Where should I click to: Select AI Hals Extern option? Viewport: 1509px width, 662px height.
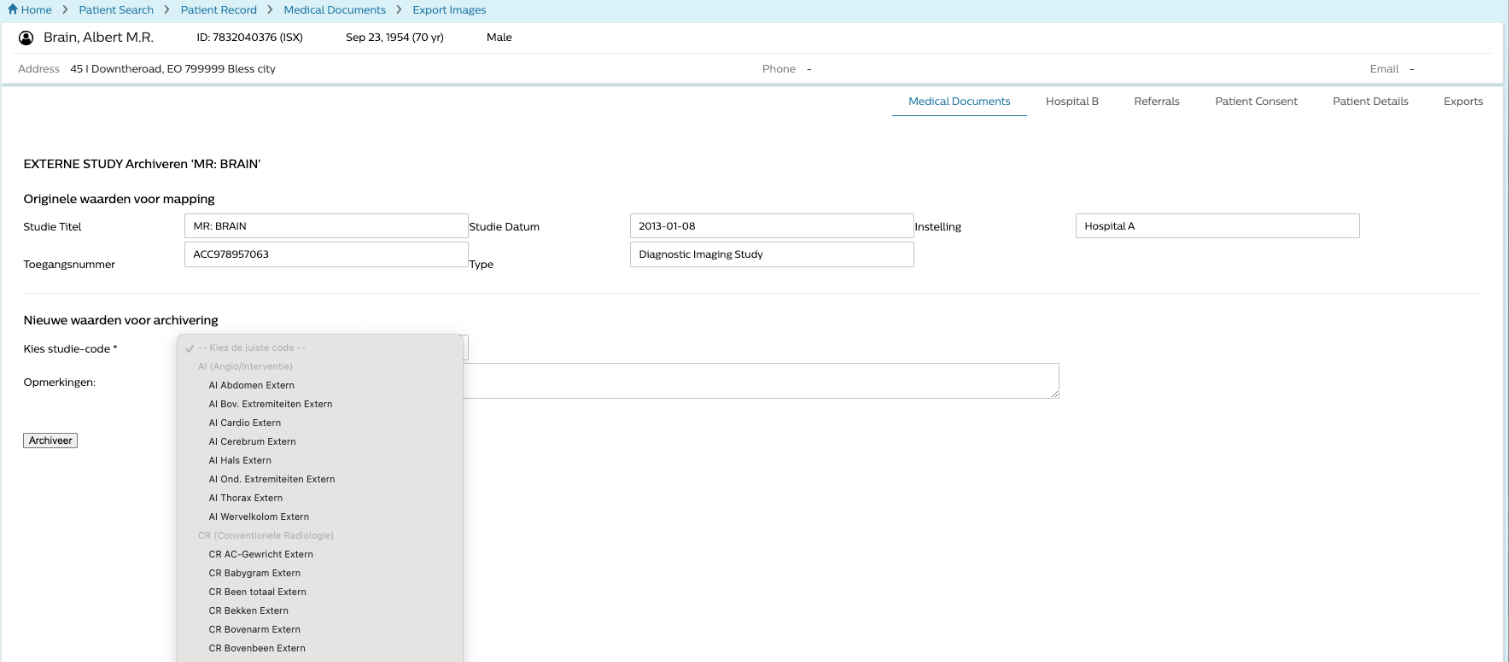click(x=320, y=460)
